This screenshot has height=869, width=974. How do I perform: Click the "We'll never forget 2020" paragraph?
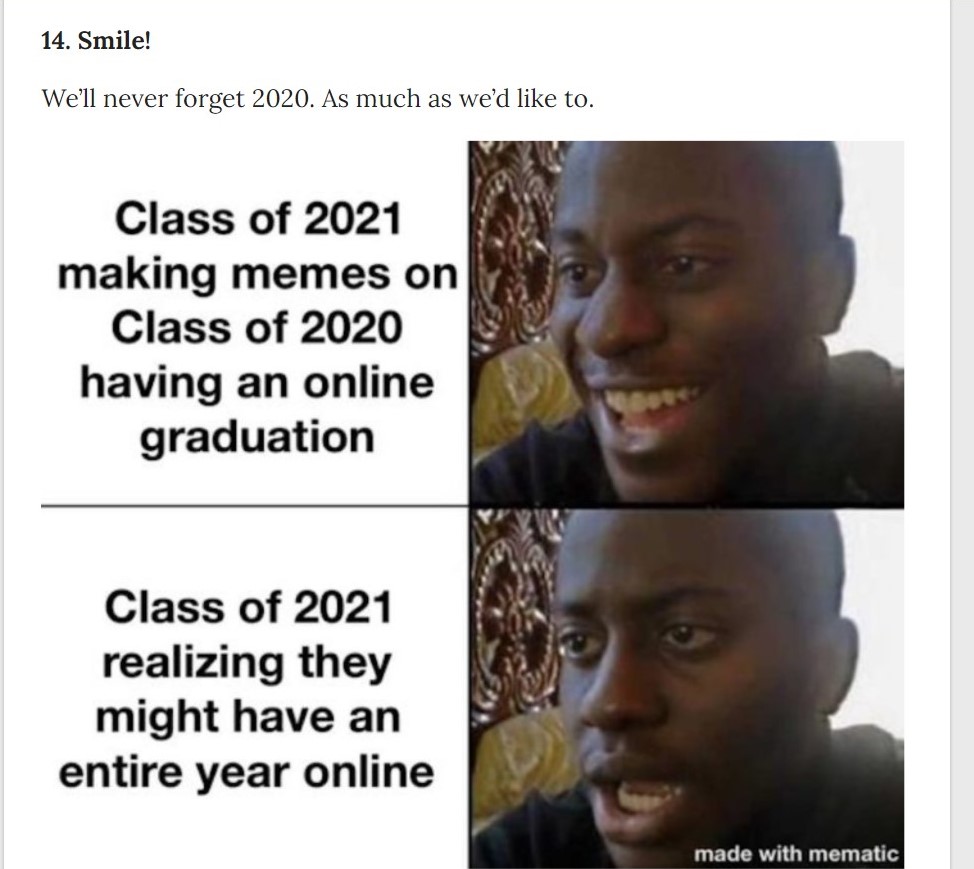[317, 99]
